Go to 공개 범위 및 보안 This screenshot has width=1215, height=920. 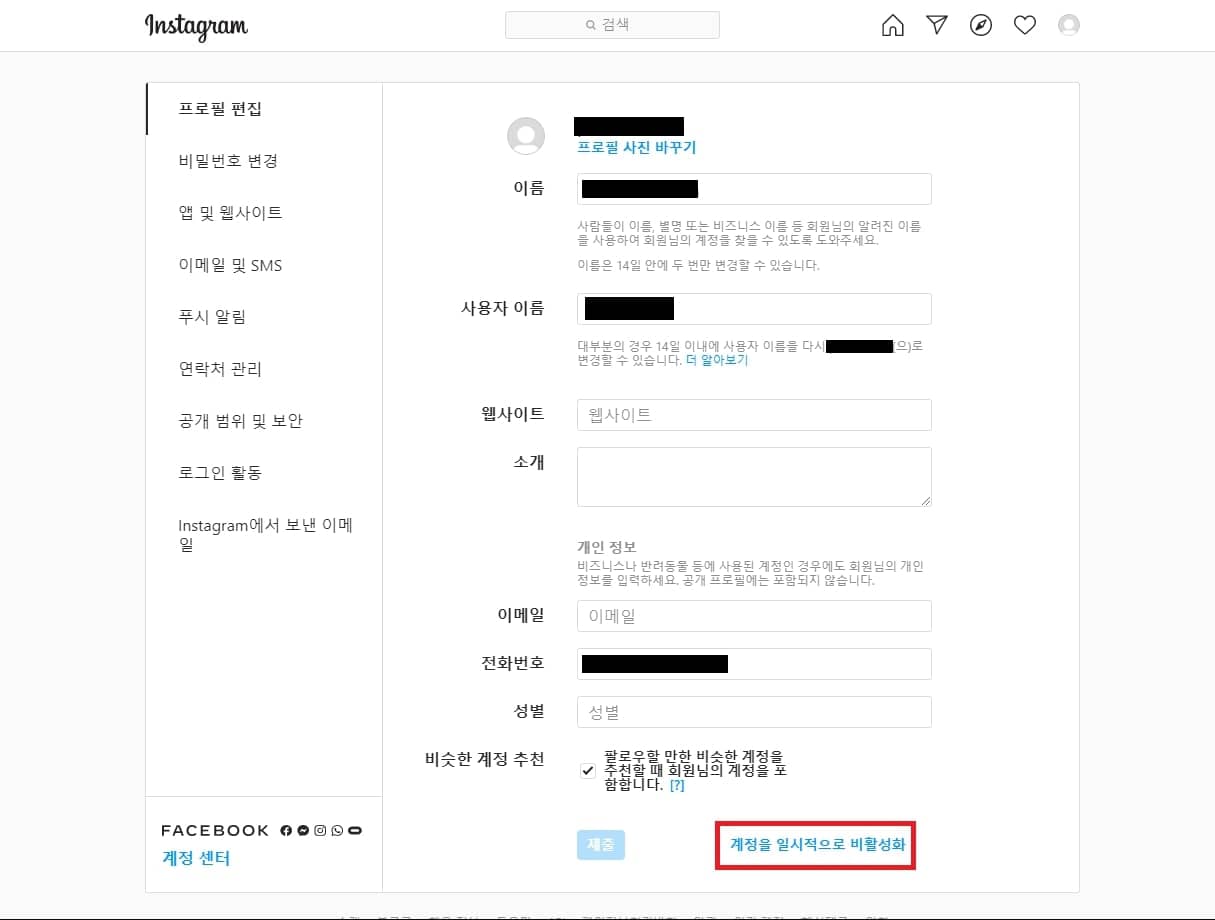click(264, 421)
